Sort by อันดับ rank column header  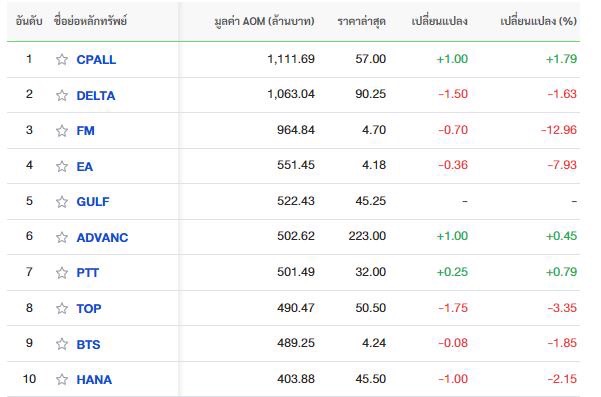[29, 21]
